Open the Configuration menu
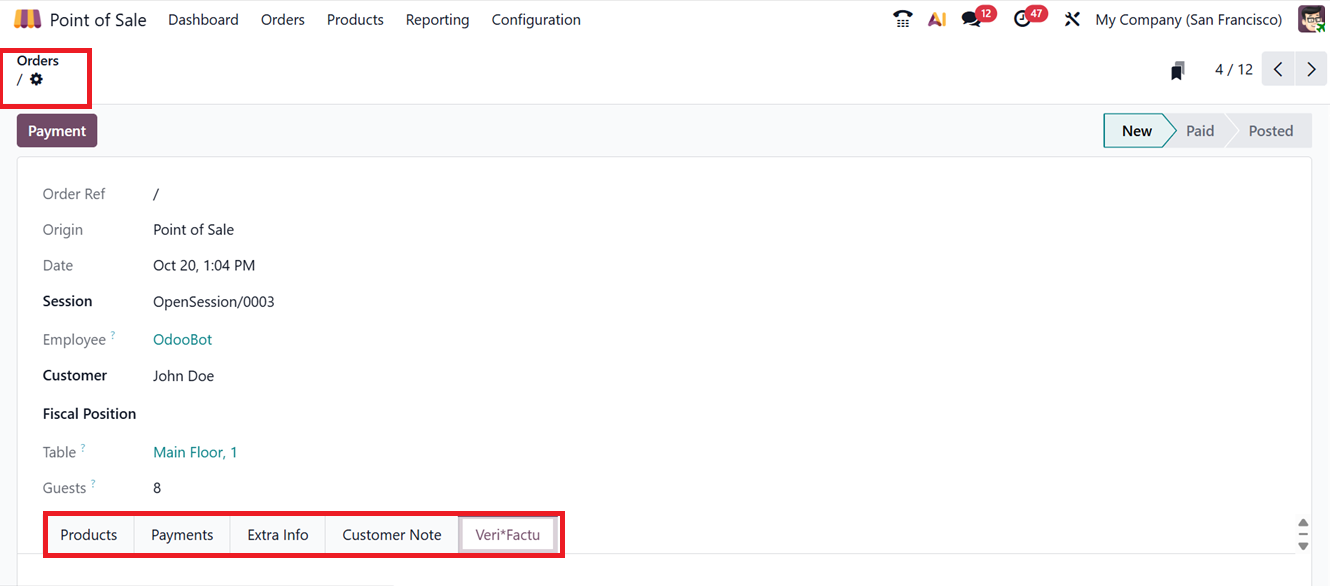This screenshot has height=586, width=1330. [x=536, y=20]
